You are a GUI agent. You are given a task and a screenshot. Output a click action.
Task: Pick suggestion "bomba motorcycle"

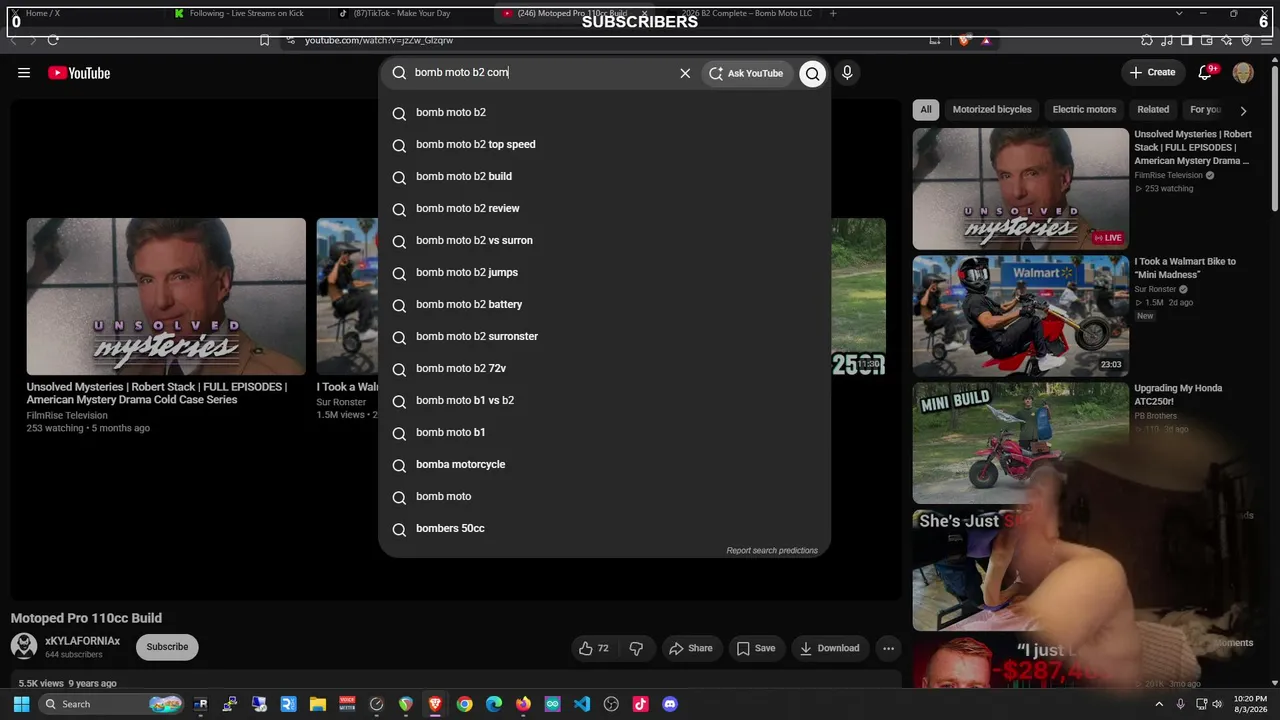tap(604, 464)
